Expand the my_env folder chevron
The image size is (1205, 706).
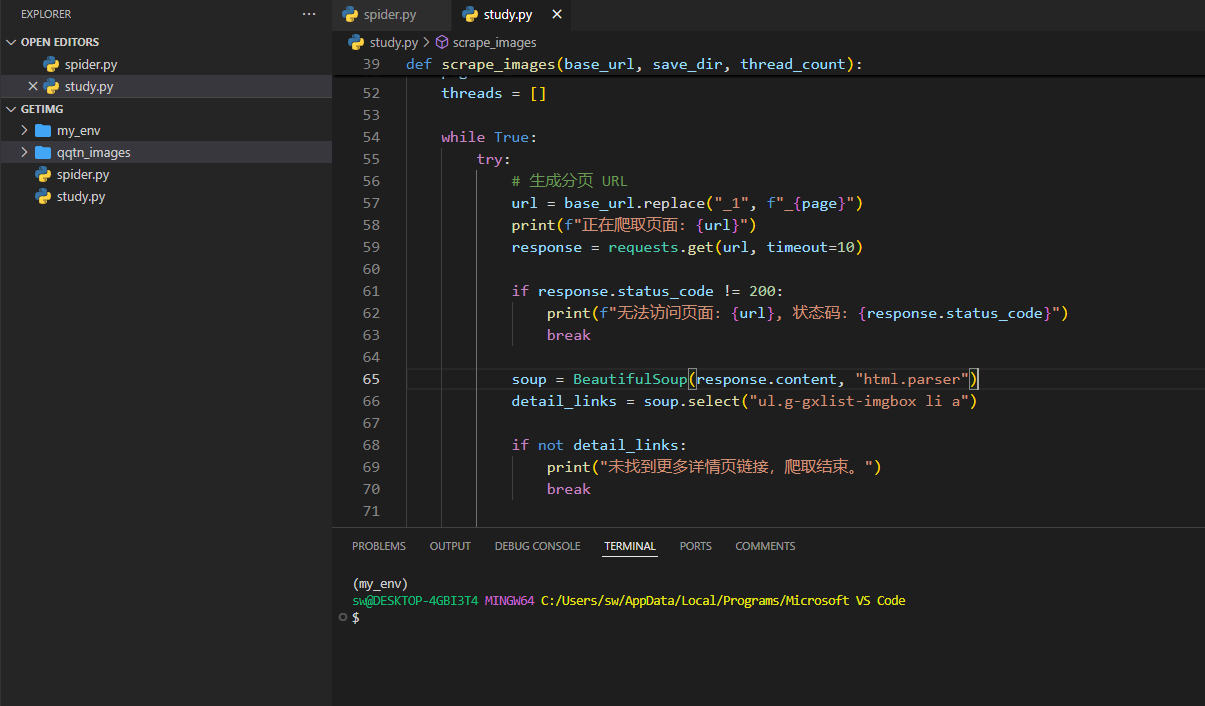coord(25,131)
